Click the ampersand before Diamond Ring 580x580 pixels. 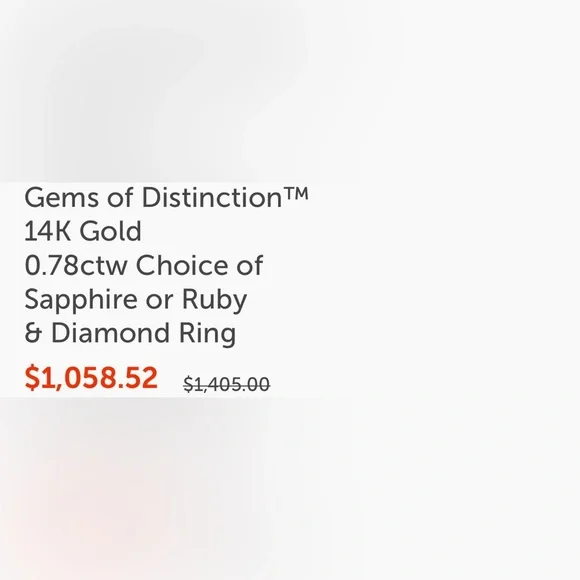pyautogui.click(x=33, y=333)
